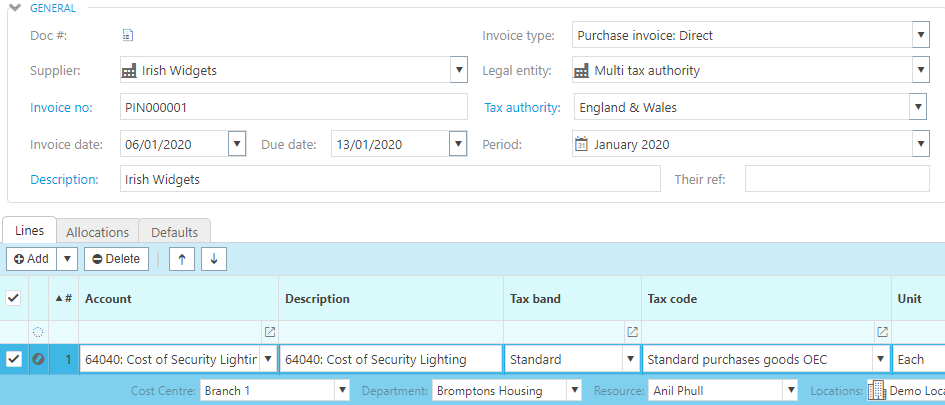Open the Tax code column filter popup icon
945x405 pixels.
[x=882, y=331]
